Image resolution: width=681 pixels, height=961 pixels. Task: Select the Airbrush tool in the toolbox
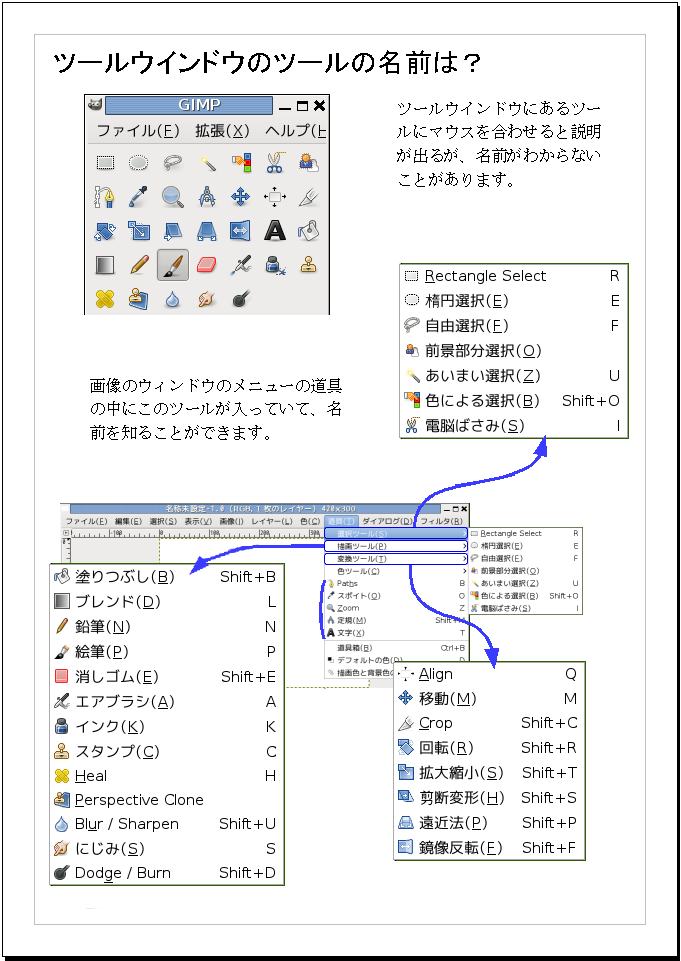click(x=241, y=265)
